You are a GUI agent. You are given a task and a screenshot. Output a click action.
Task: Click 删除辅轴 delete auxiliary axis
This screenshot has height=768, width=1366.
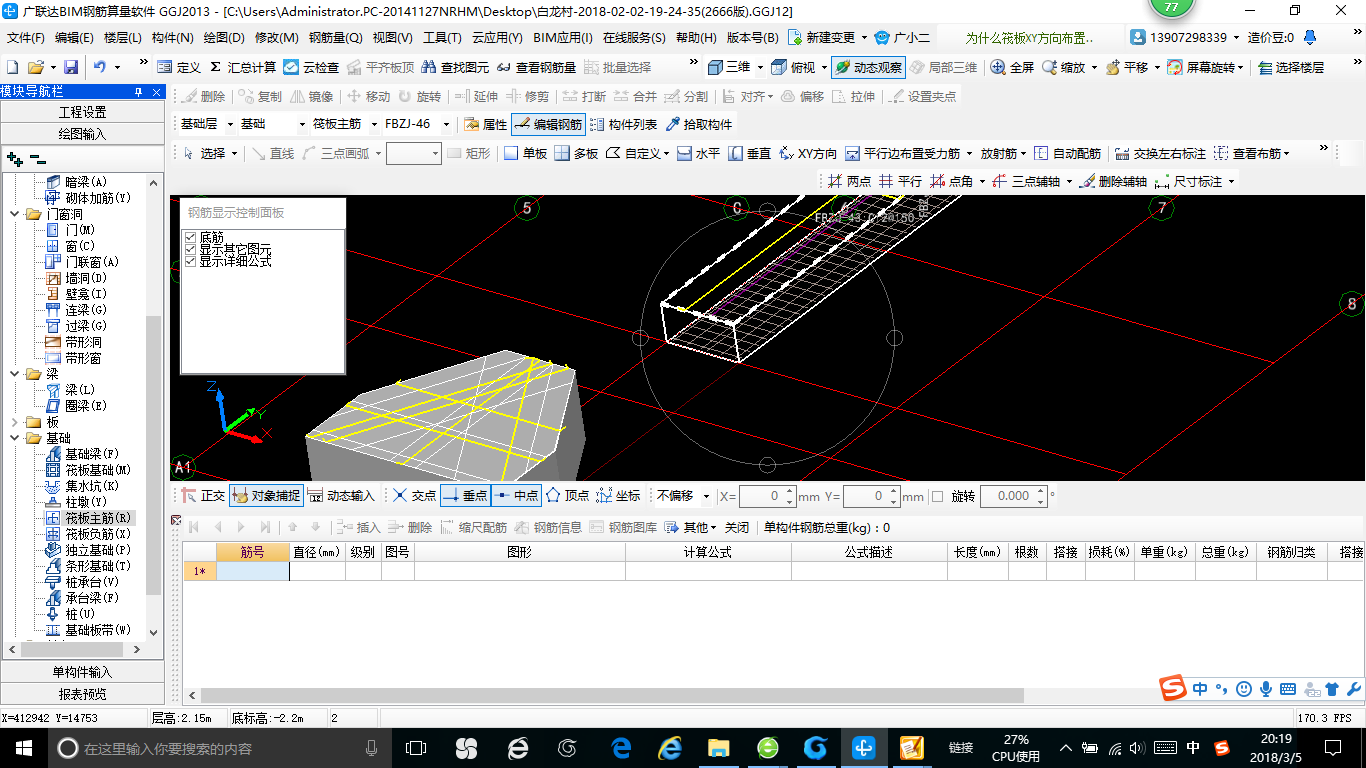point(1113,181)
